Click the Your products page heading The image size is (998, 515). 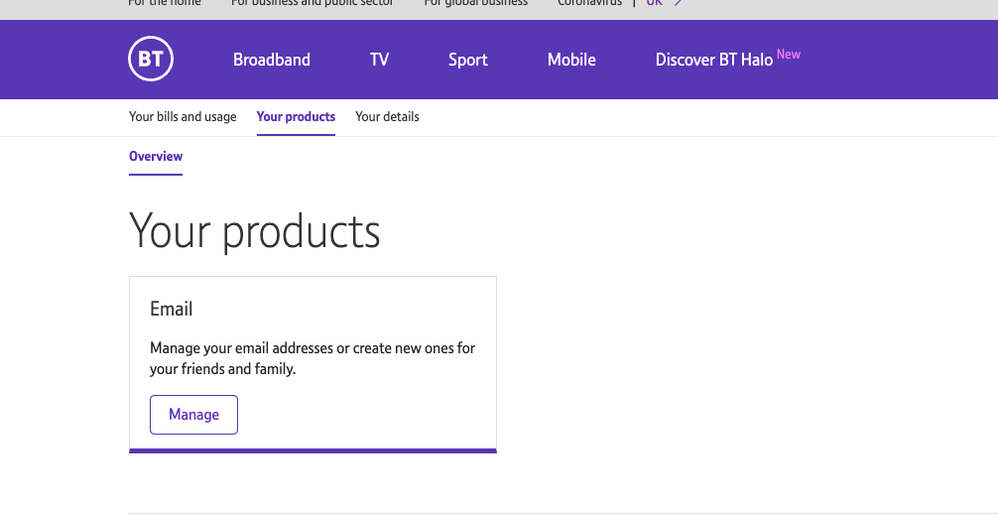pos(254,231)
